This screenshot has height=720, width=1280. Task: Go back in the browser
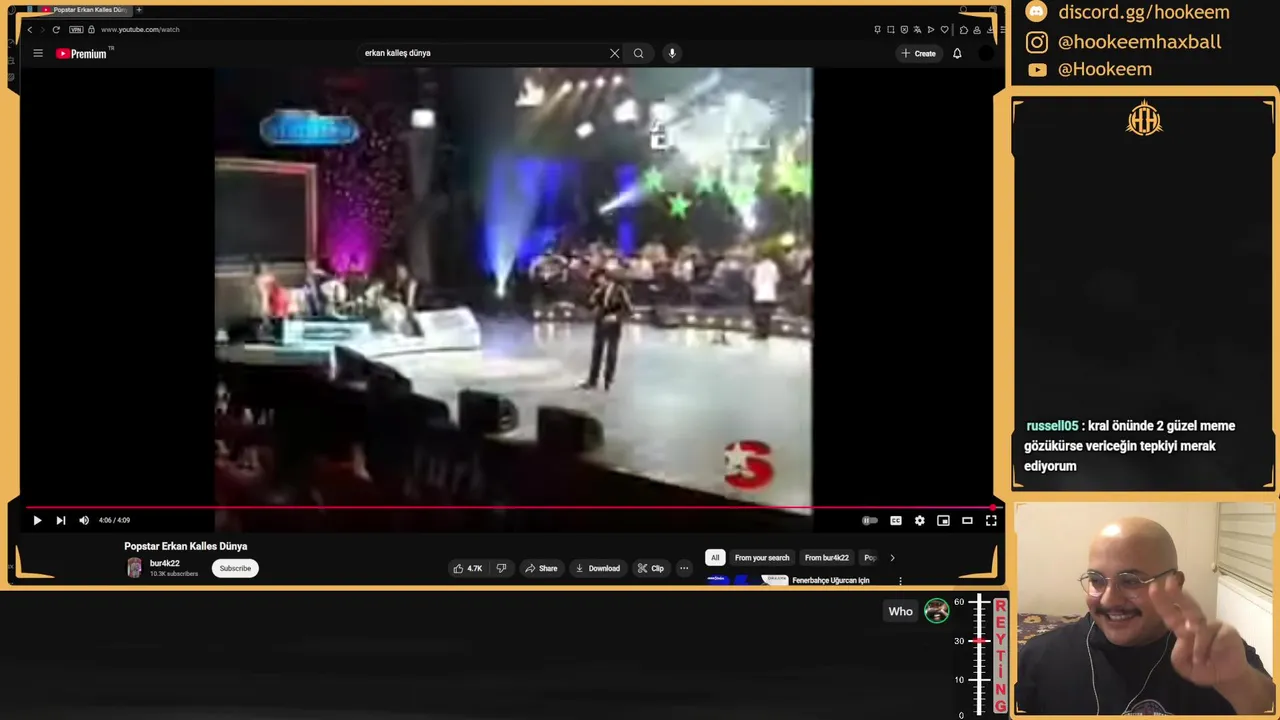tap(30, 29)
